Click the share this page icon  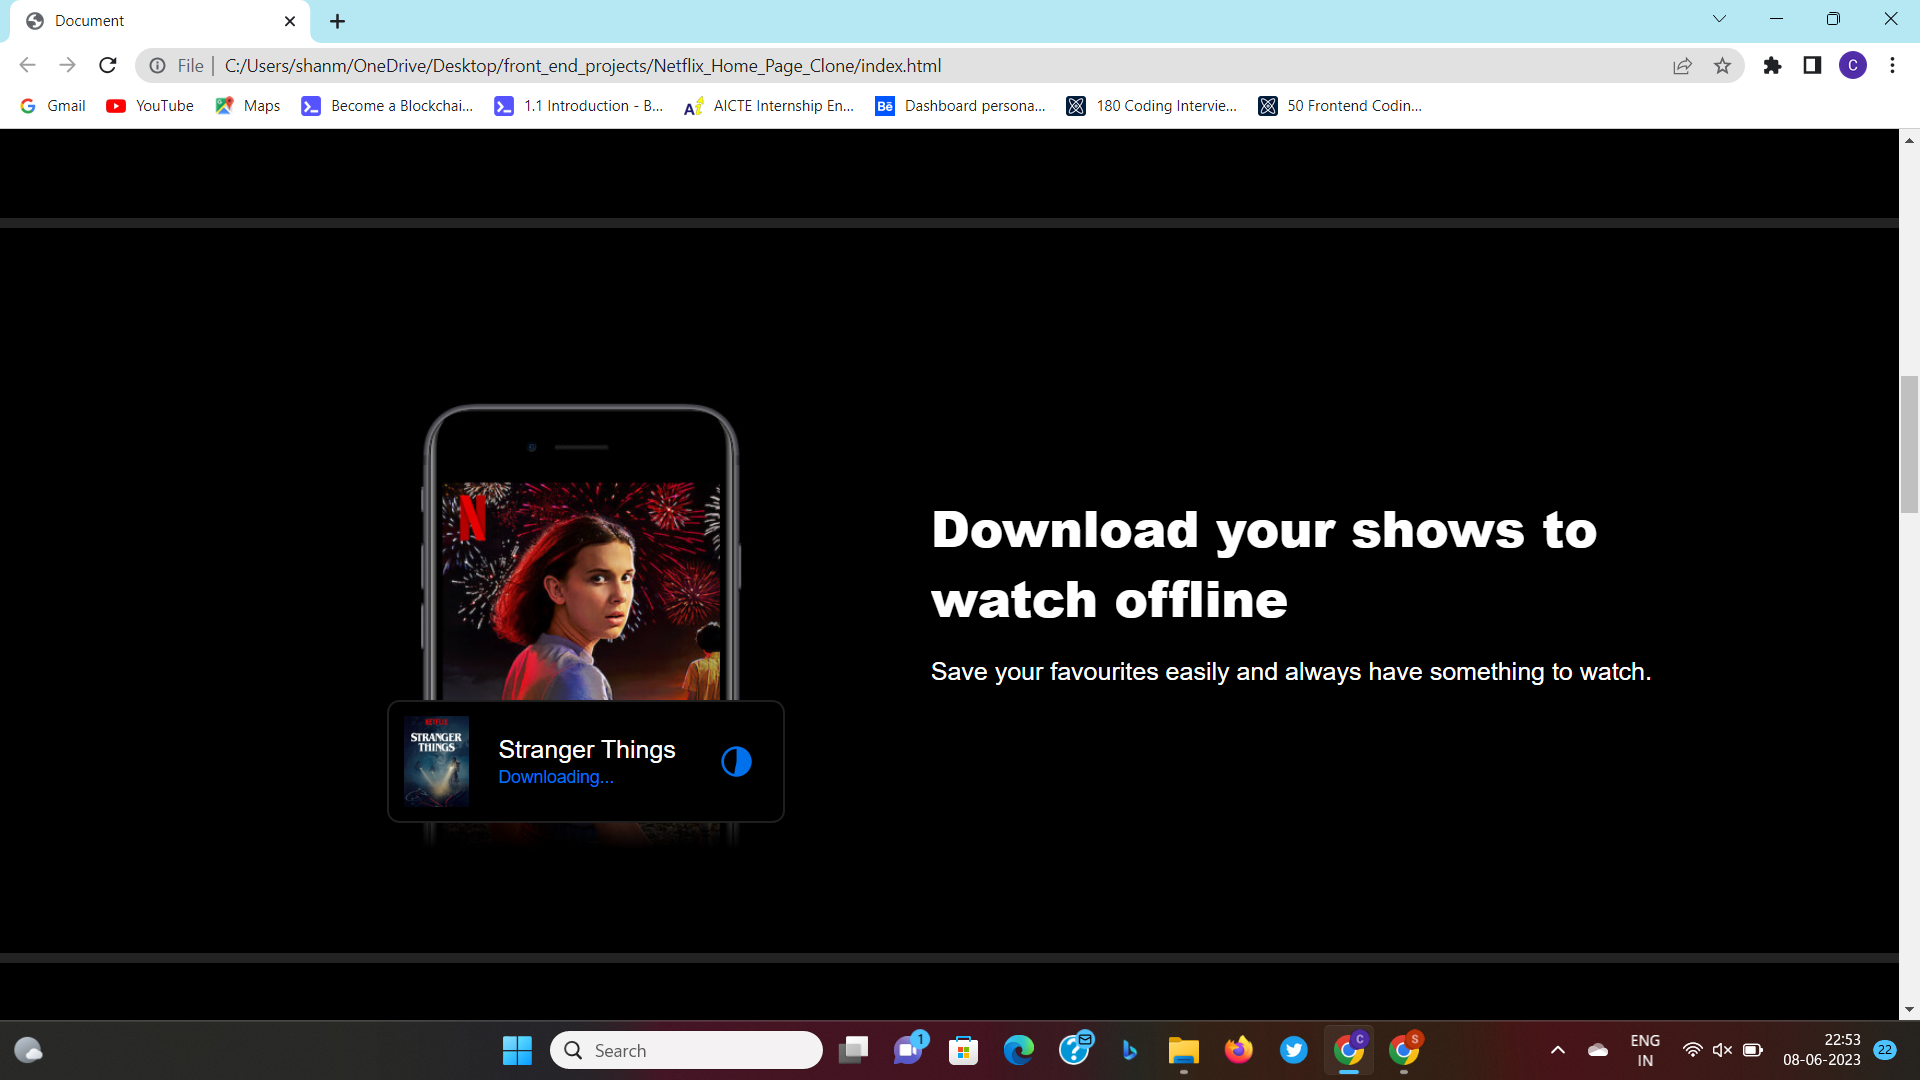tap(1682, 66)
